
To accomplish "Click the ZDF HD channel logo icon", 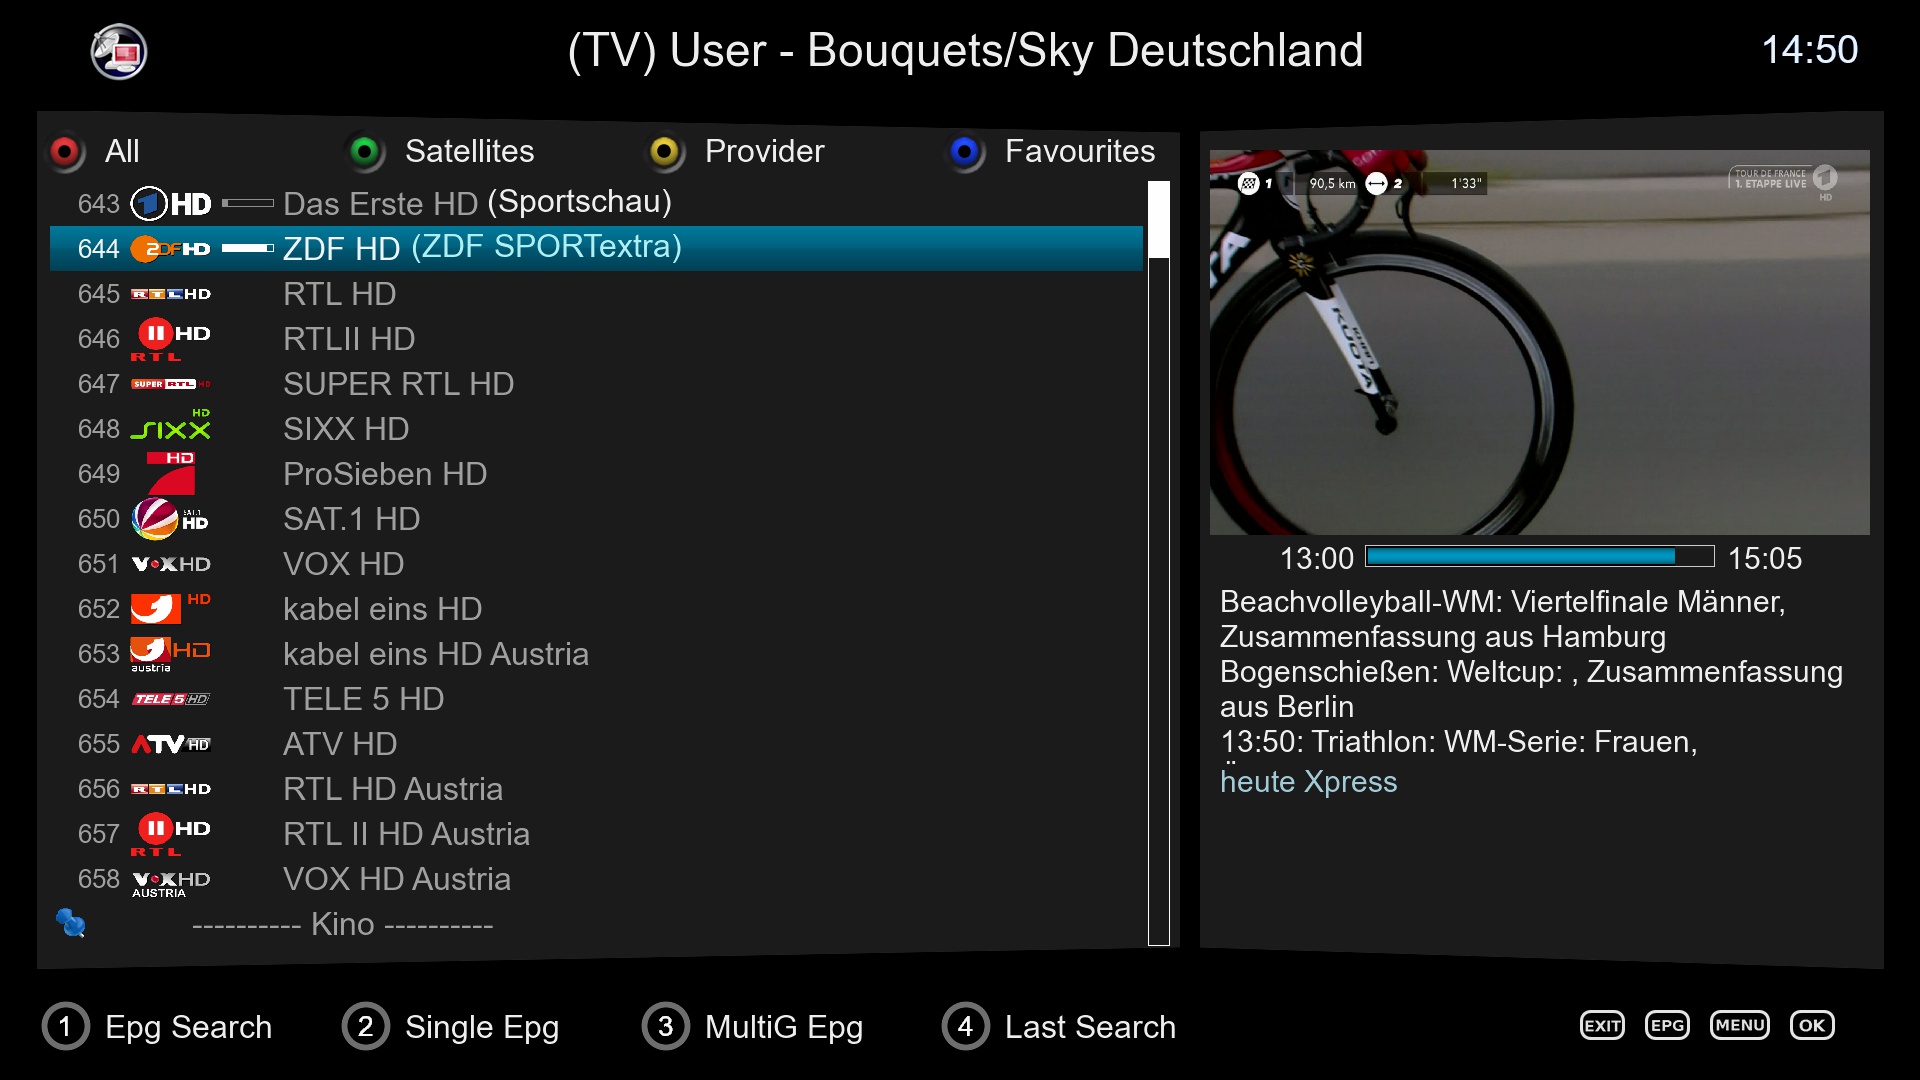I will point(169,248).
